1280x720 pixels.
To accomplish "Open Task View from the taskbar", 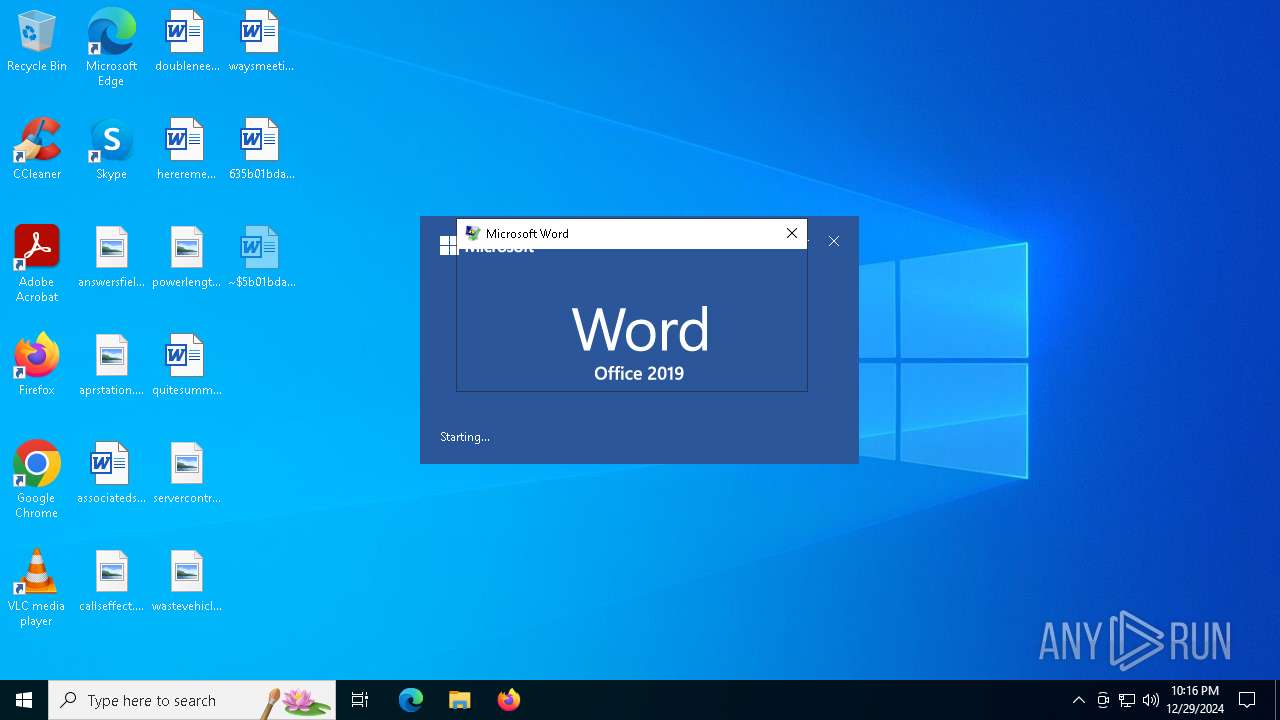I will coord(360,700).
